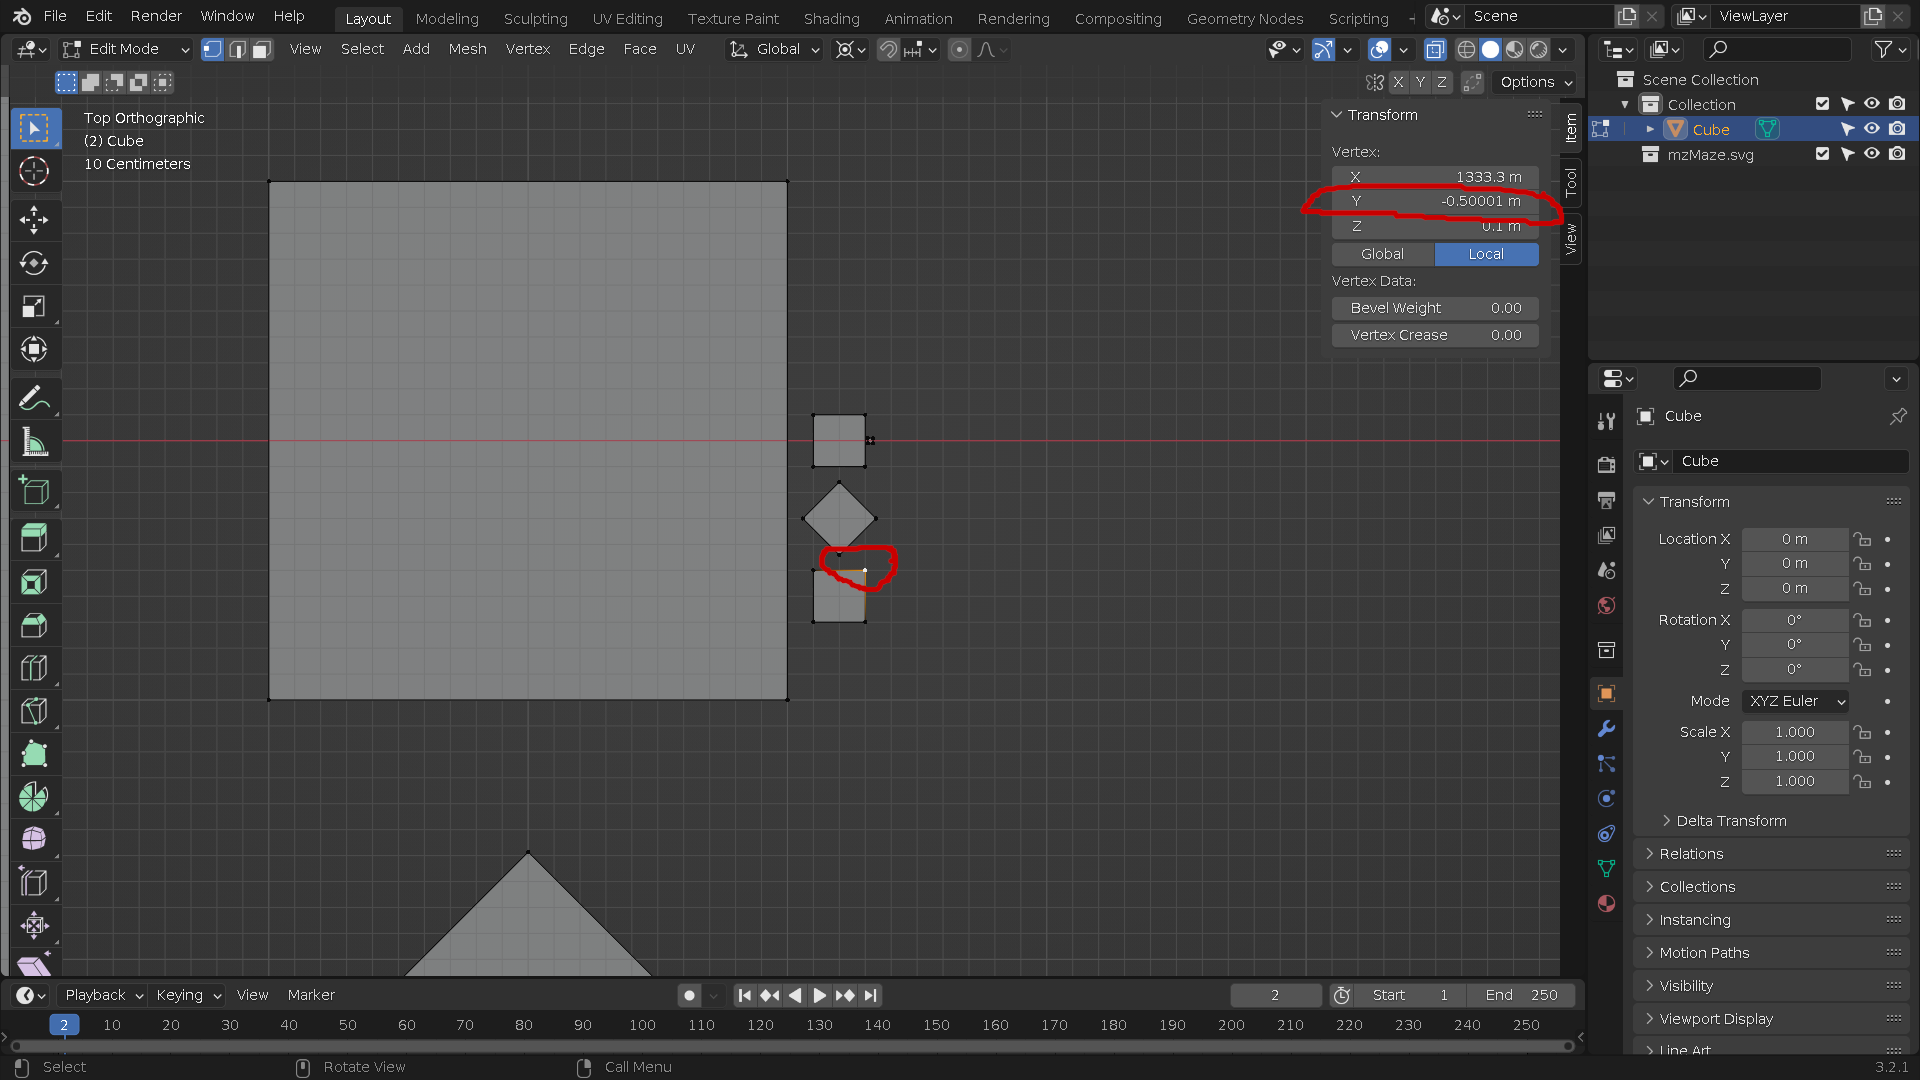Choose the Move tool
The height and width of the screenshot is (1080, 1920).
point(34,220)
